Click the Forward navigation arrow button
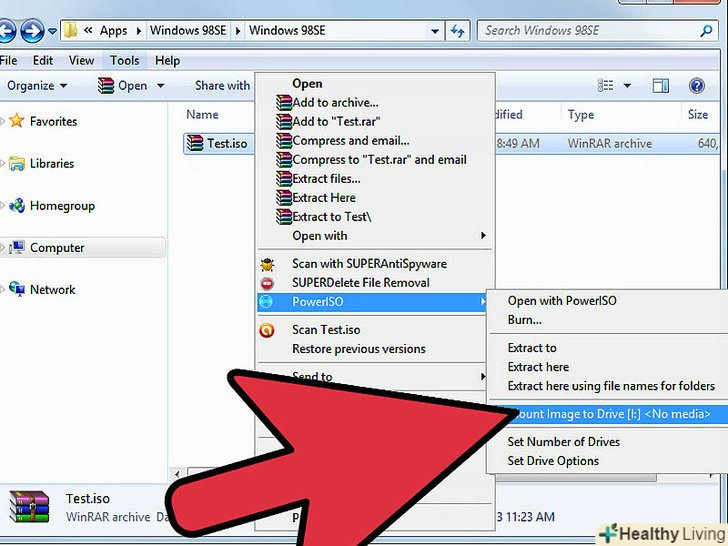This screenshot has height=546, width=728. 32,31
